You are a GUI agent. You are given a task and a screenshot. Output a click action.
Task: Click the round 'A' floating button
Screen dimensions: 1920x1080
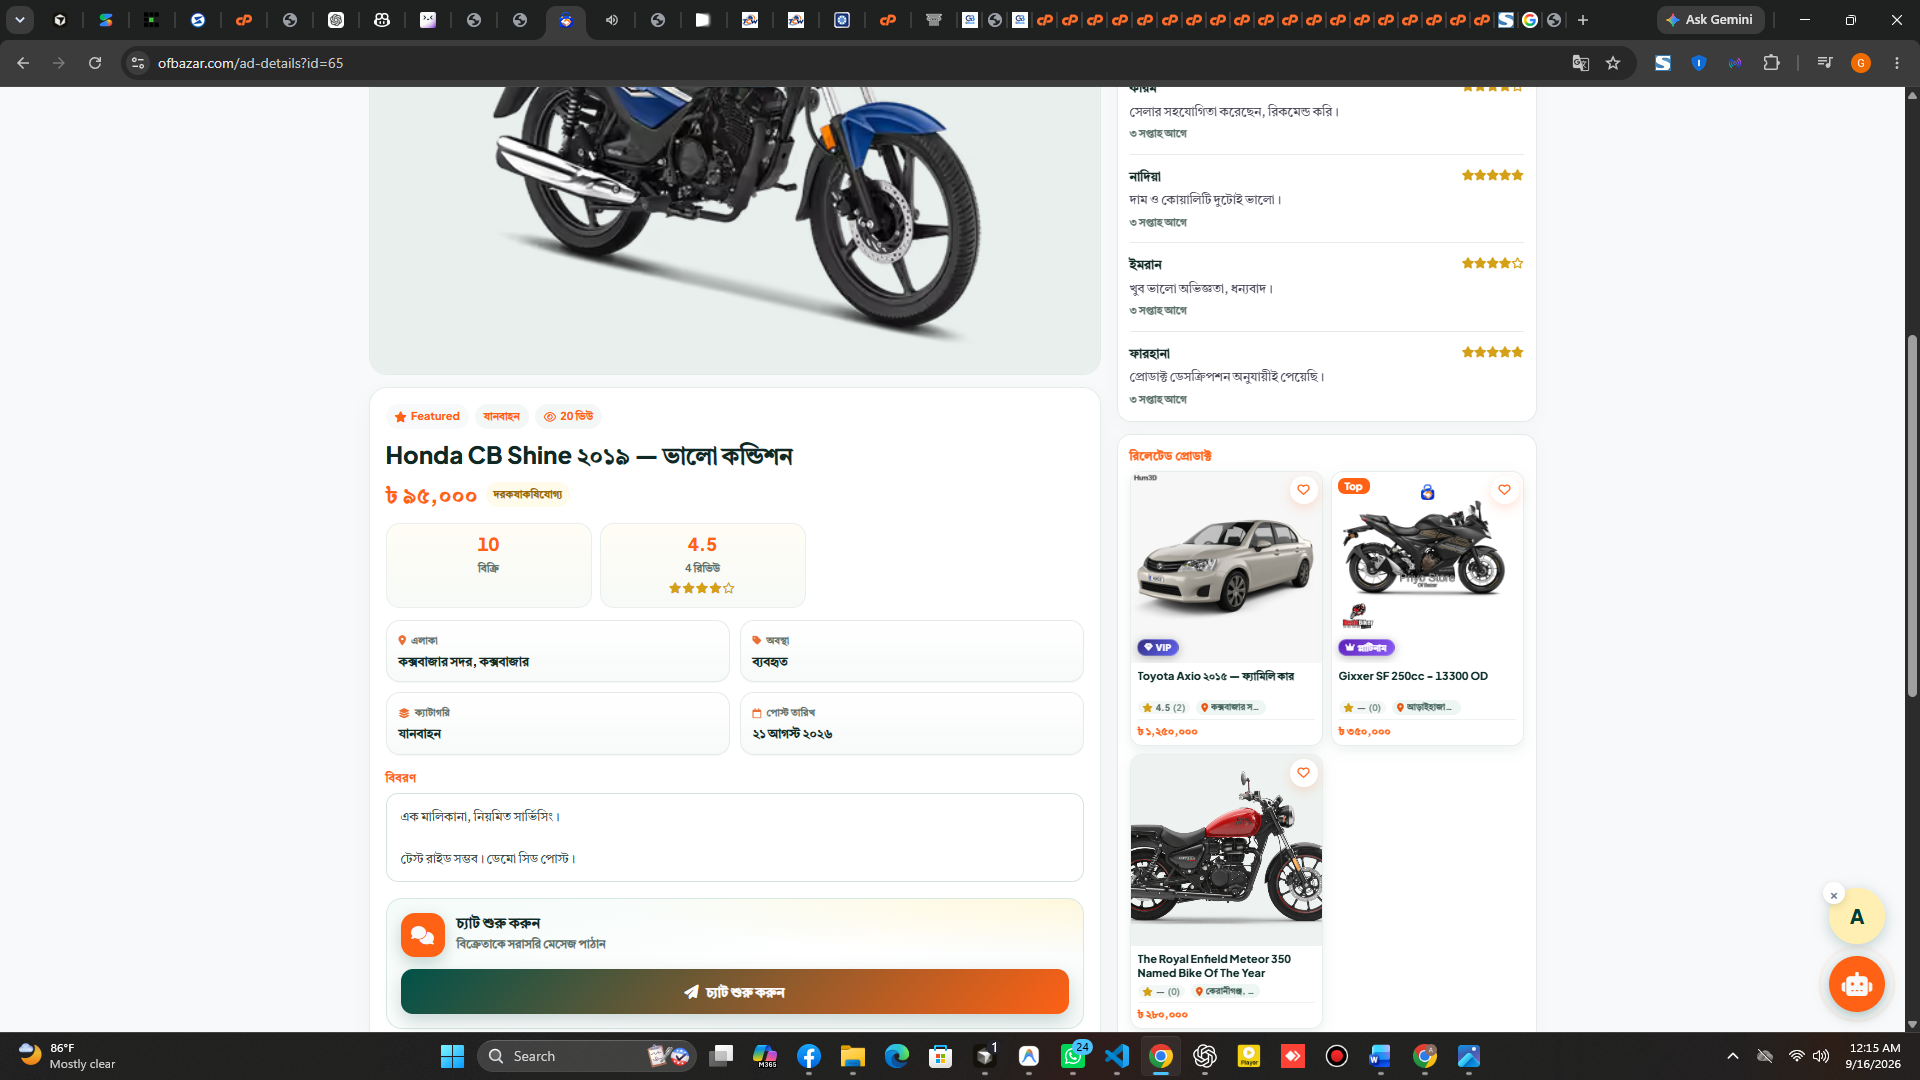pos(1857,917)
